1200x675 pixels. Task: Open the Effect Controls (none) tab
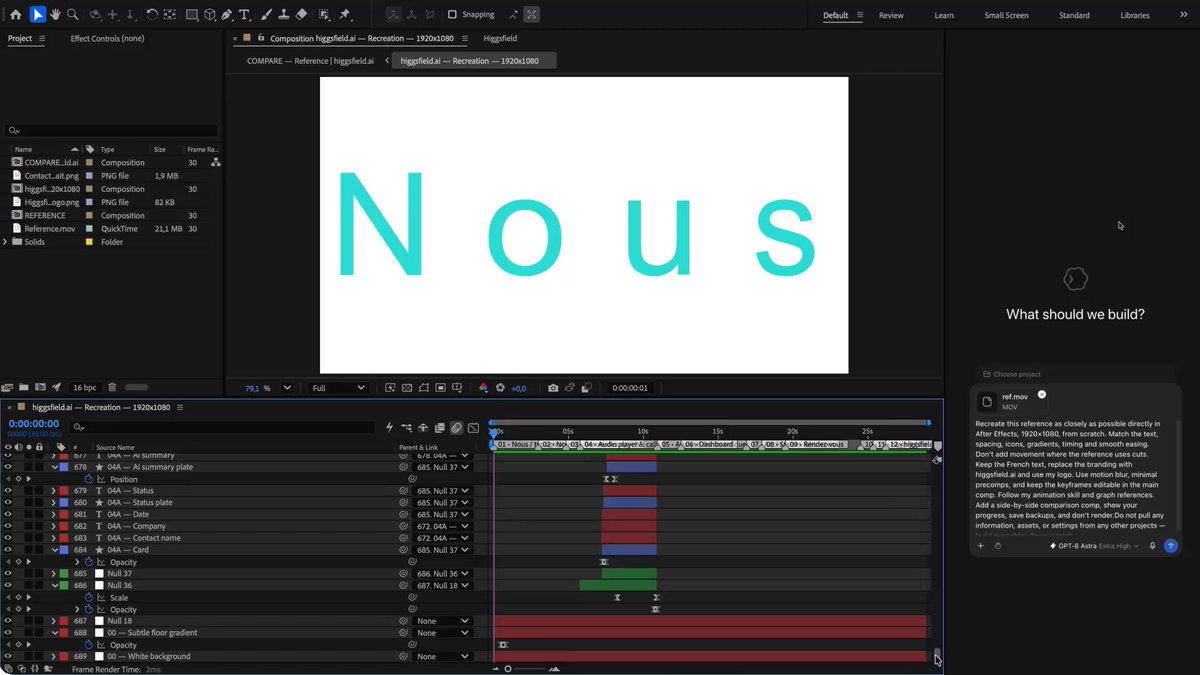point(107,38)
